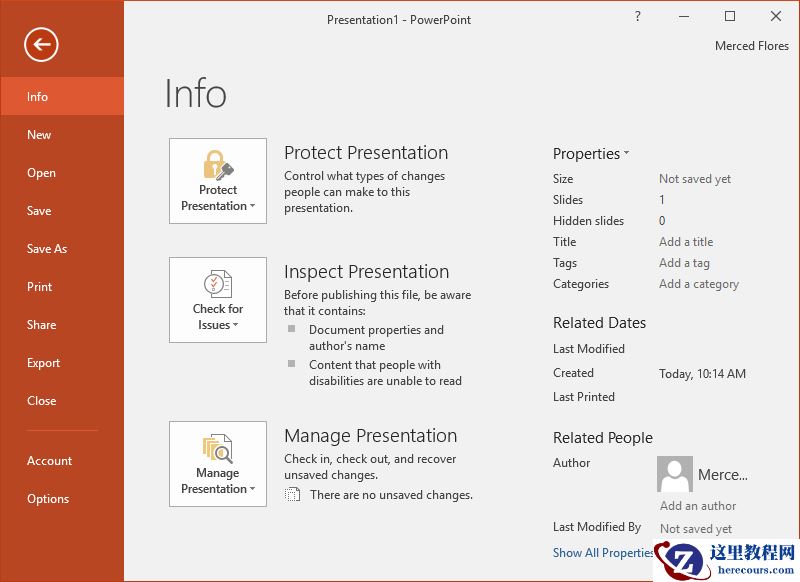
Task: Click the Hidden slides label
Action: click(x=588, y=221)
